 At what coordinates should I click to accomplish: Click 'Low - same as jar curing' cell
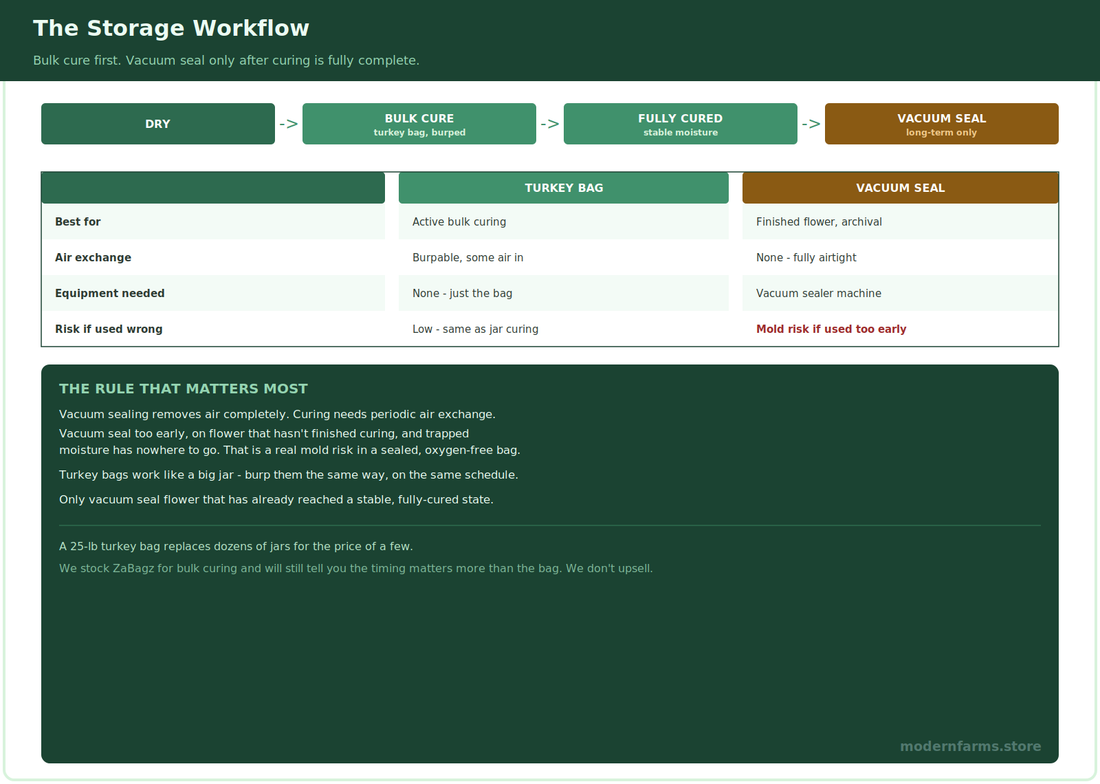click(x=563, y=329)
